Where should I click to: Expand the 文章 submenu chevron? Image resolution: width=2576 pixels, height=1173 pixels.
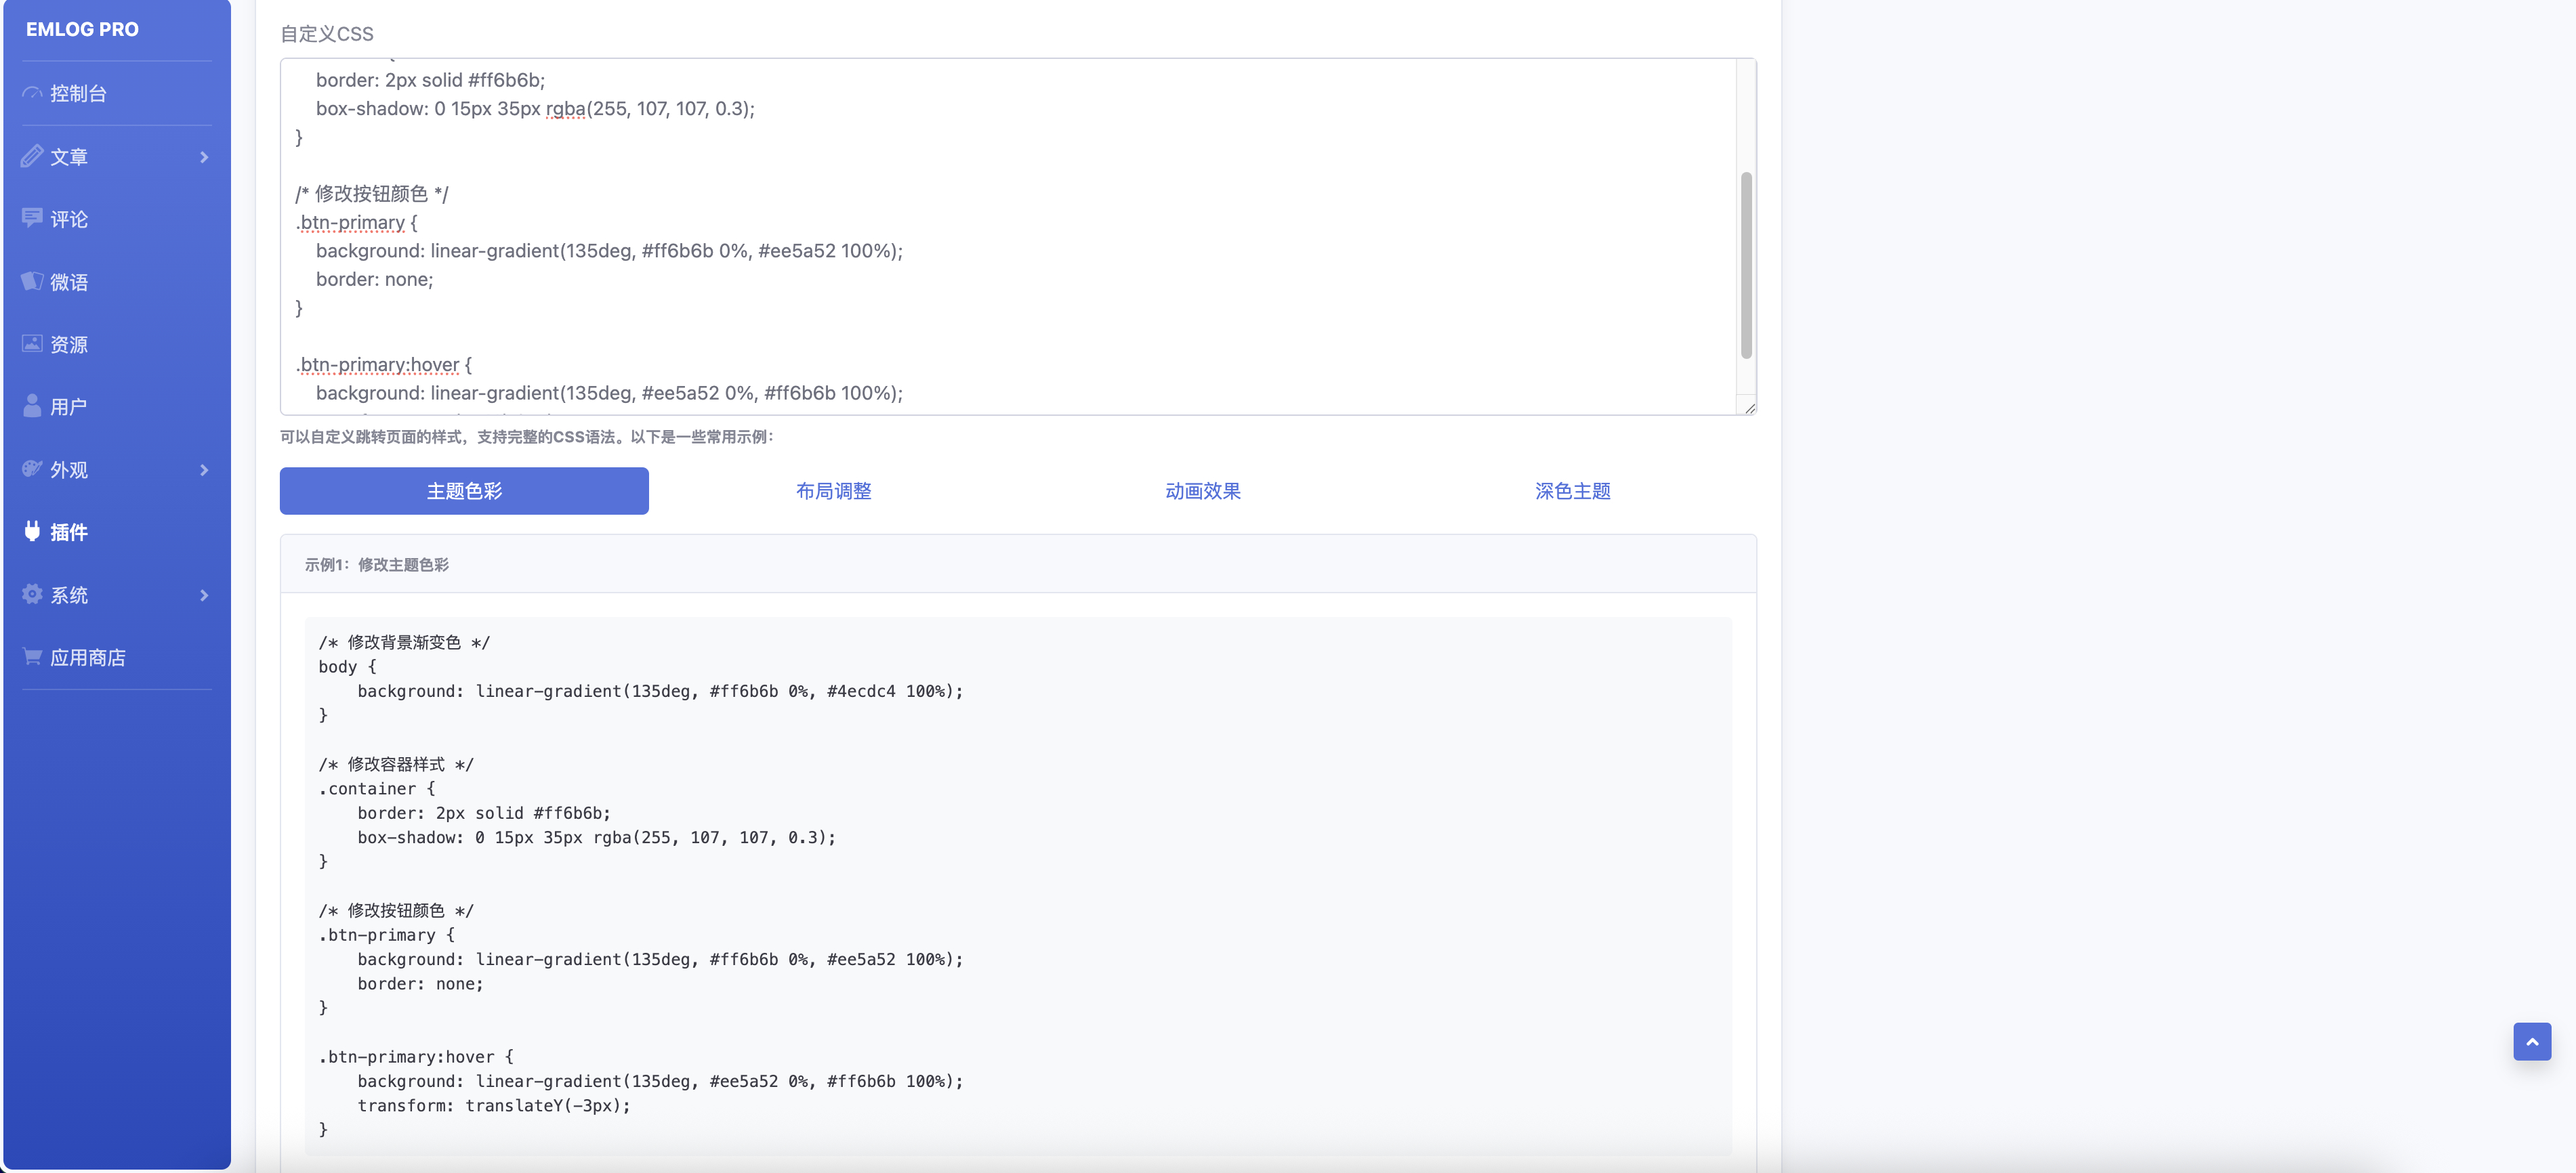click(204, 157)
